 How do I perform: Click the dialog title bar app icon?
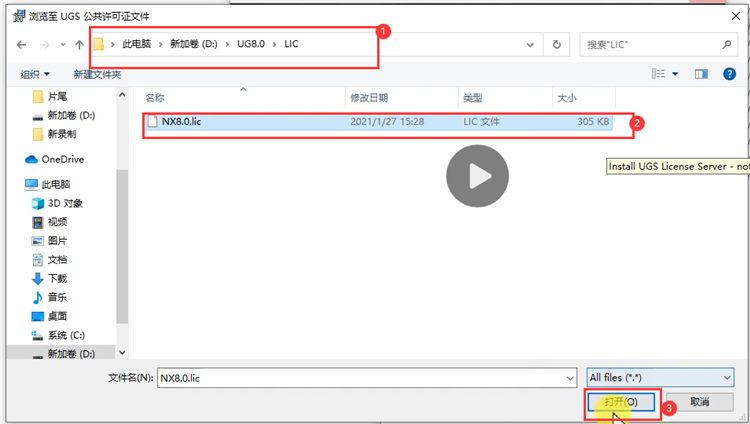coord(19,16)
